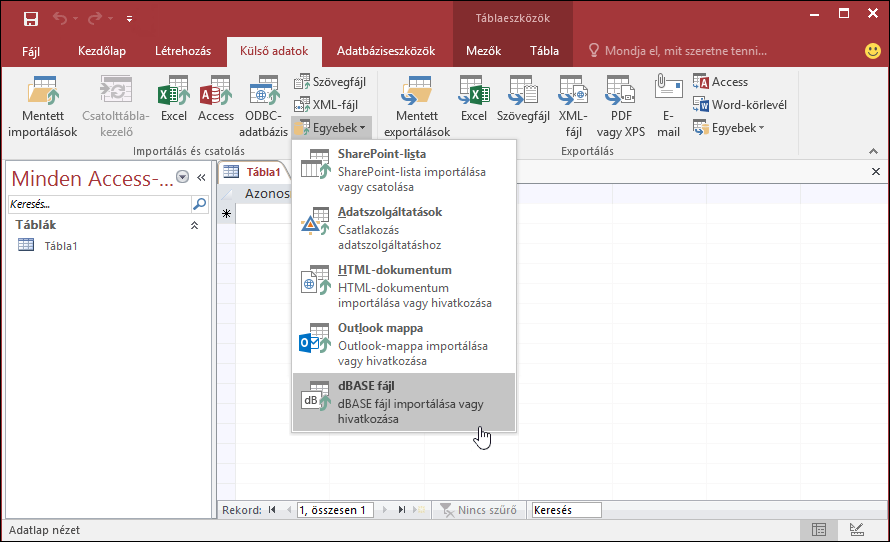
Task: Choose Outlook mappa menu item
Action: tap(404, 344)
